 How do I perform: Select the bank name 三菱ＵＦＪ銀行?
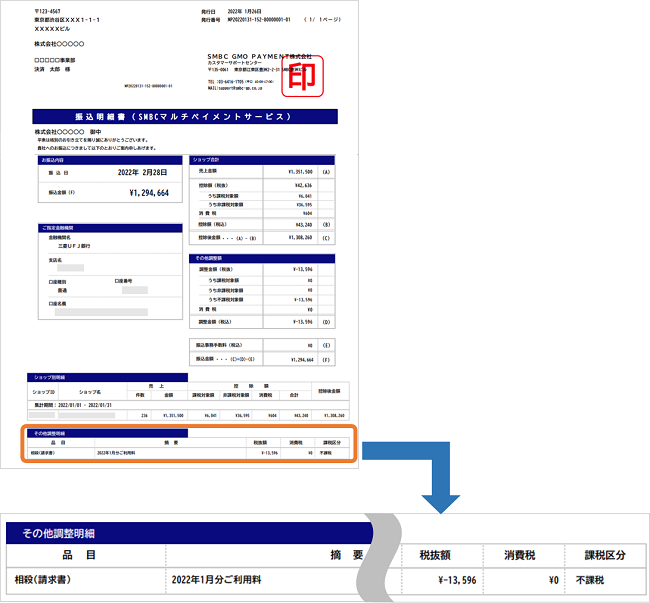click(74, 246)
